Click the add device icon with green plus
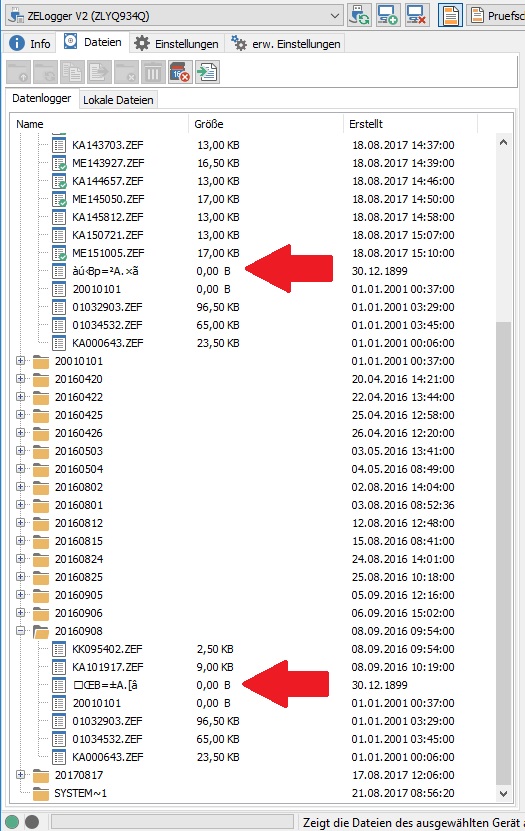Screen dimensions: 525x831 (388, 15)
